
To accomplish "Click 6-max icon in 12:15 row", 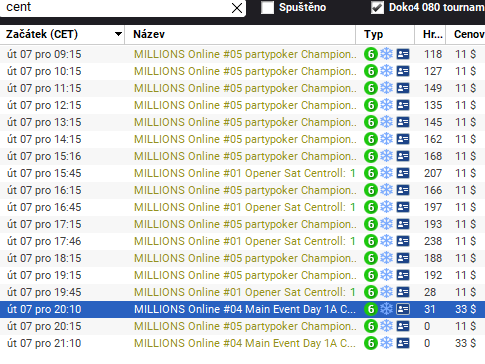I will tap(371, 105).
